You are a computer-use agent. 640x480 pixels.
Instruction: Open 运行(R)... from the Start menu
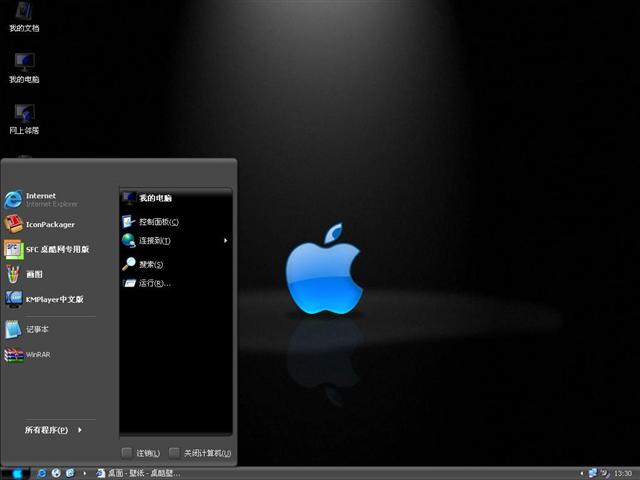(147, 283)
